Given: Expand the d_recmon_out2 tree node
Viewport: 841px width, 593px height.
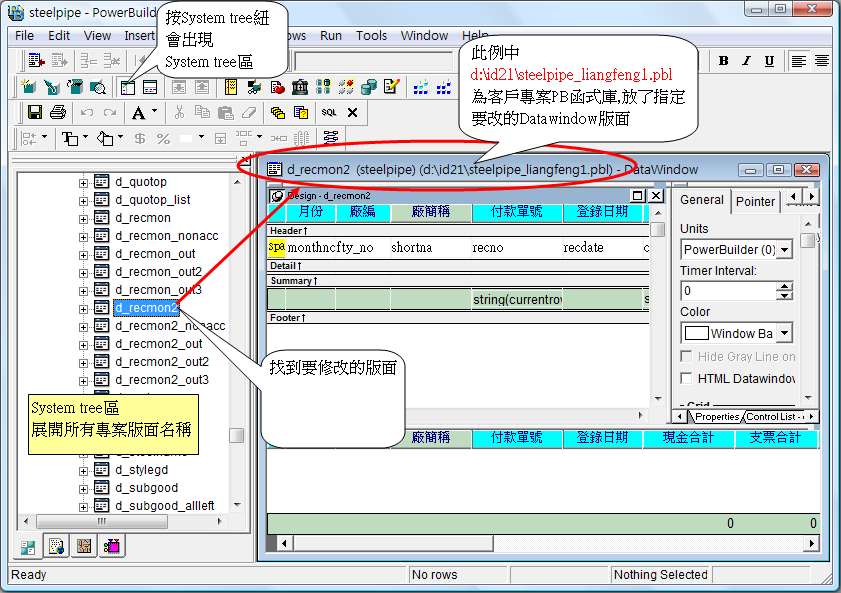Looking at the screenshot, I should [83, 273].
